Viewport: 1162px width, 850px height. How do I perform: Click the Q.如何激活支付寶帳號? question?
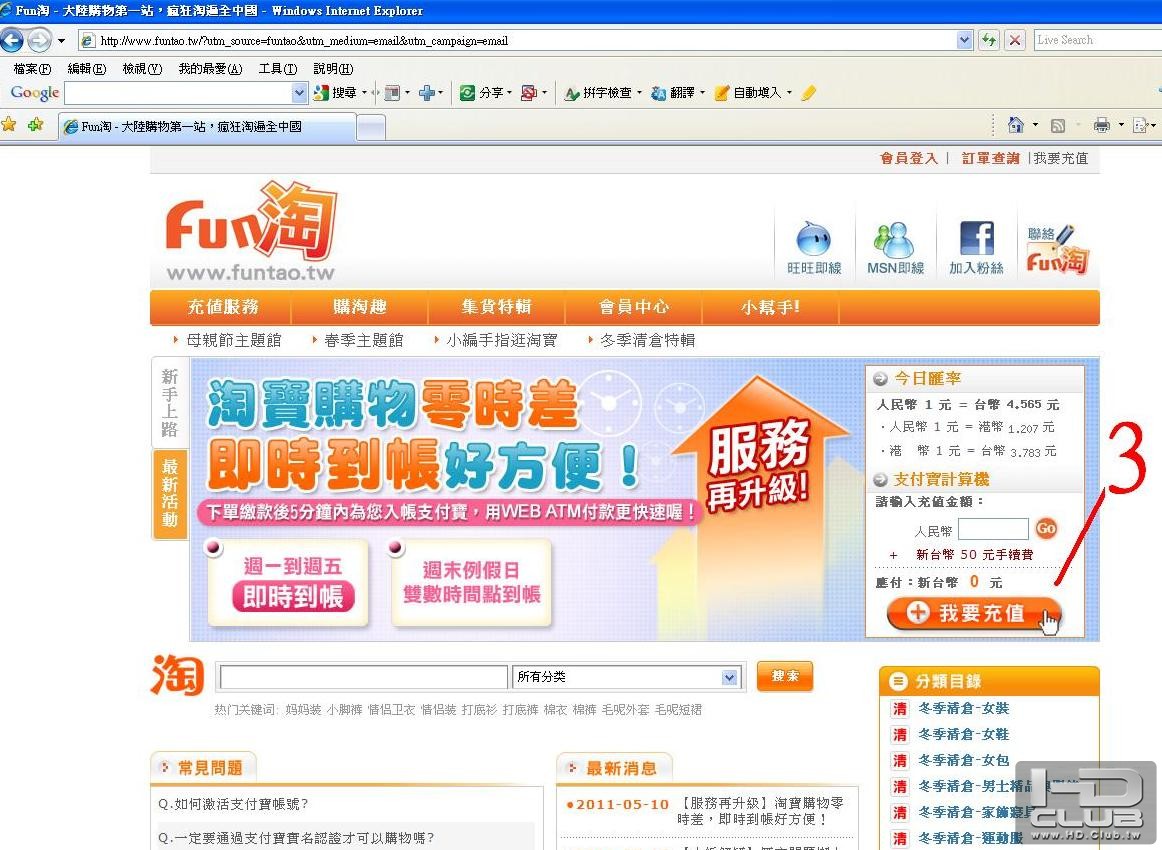pos(233,804)
